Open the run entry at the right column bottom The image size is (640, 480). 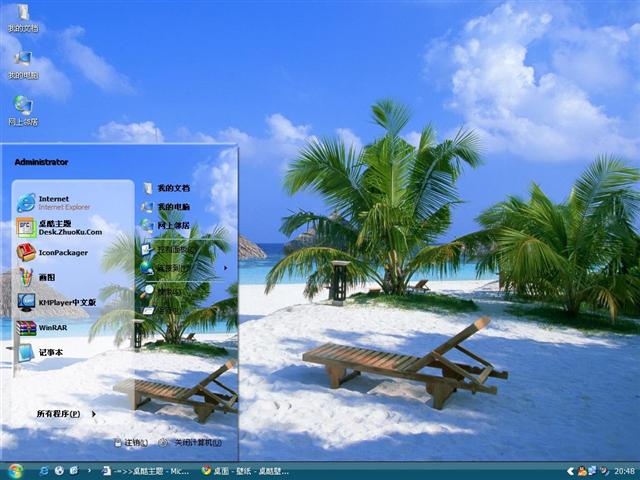click(163, 311)
